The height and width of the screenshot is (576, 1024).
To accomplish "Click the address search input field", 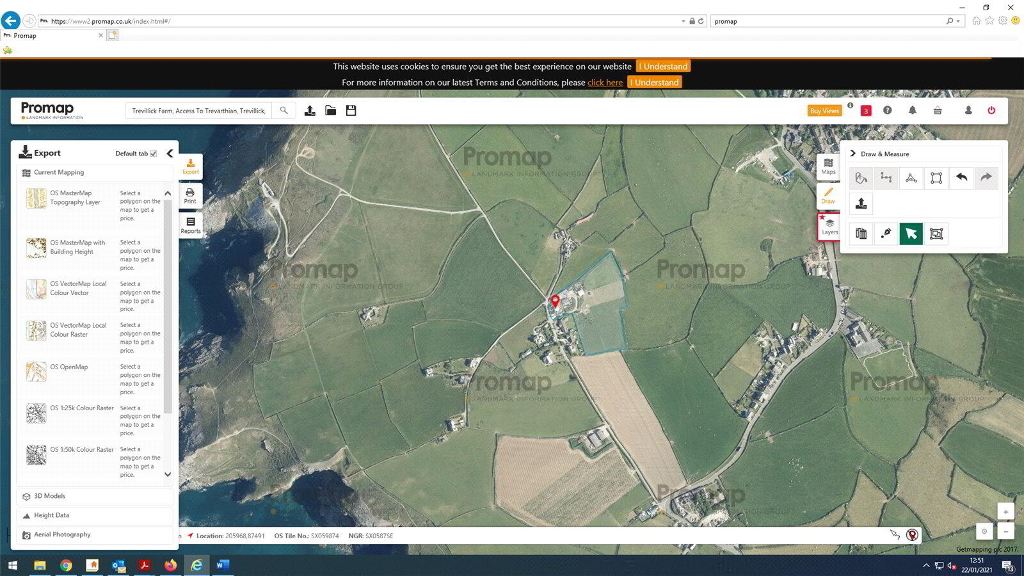I will (x=199, y=110).
